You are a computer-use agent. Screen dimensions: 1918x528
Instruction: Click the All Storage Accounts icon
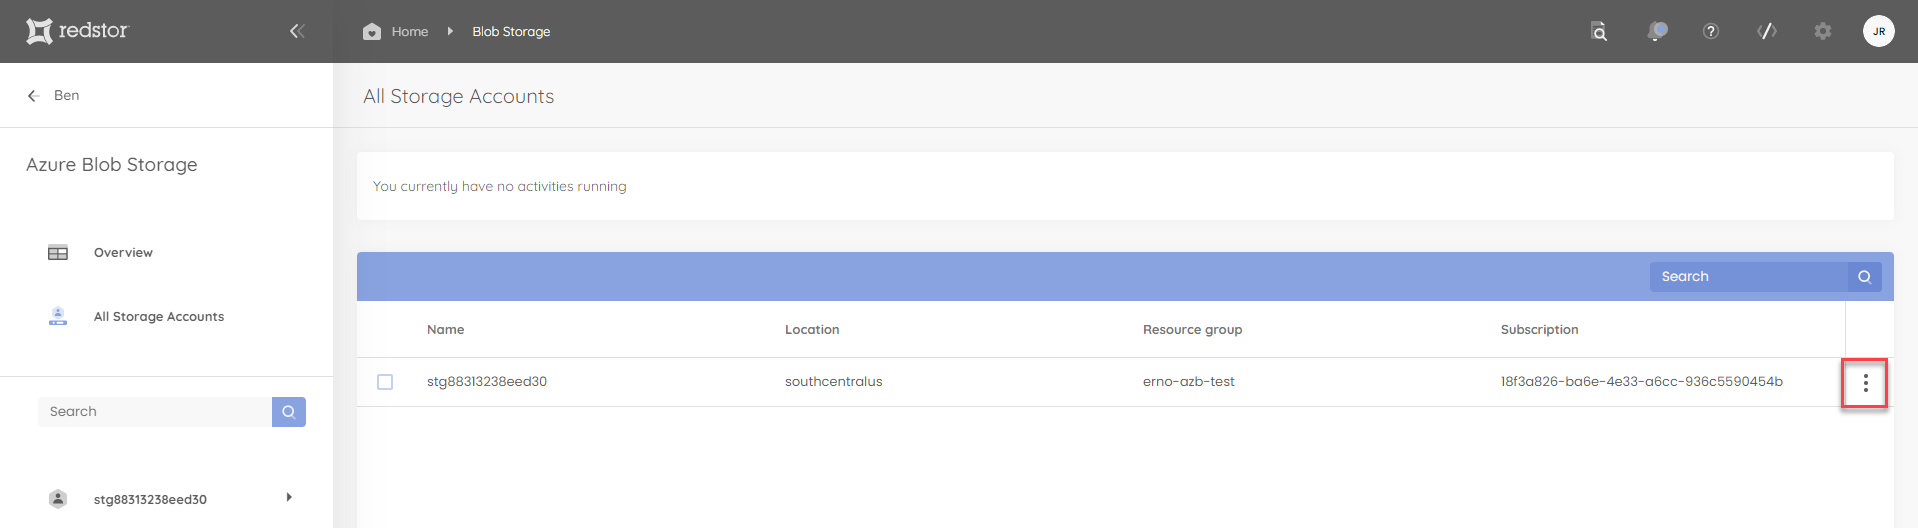(x=58, y=316)
